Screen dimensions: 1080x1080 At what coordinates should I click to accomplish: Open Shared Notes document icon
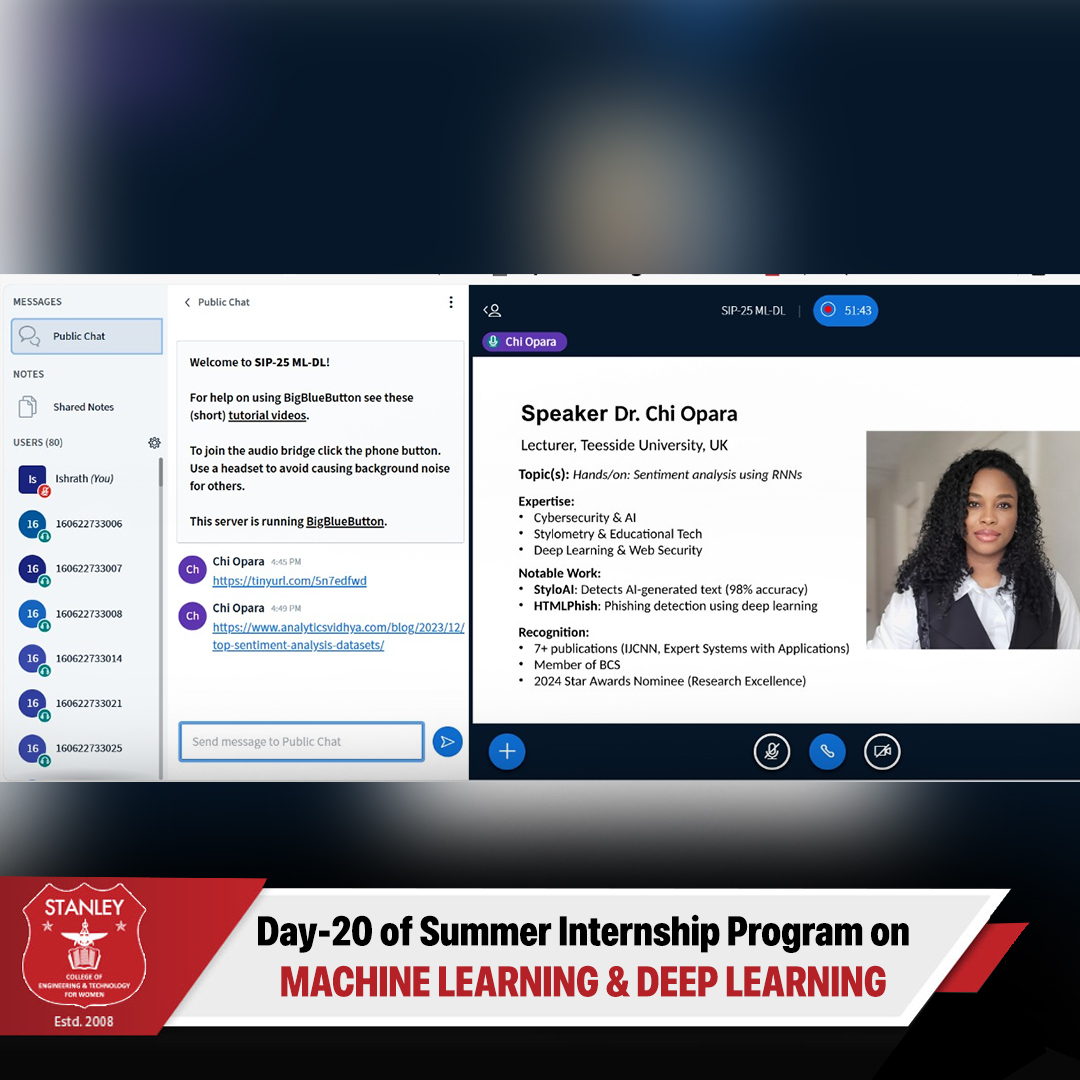(x=28, y=407)
